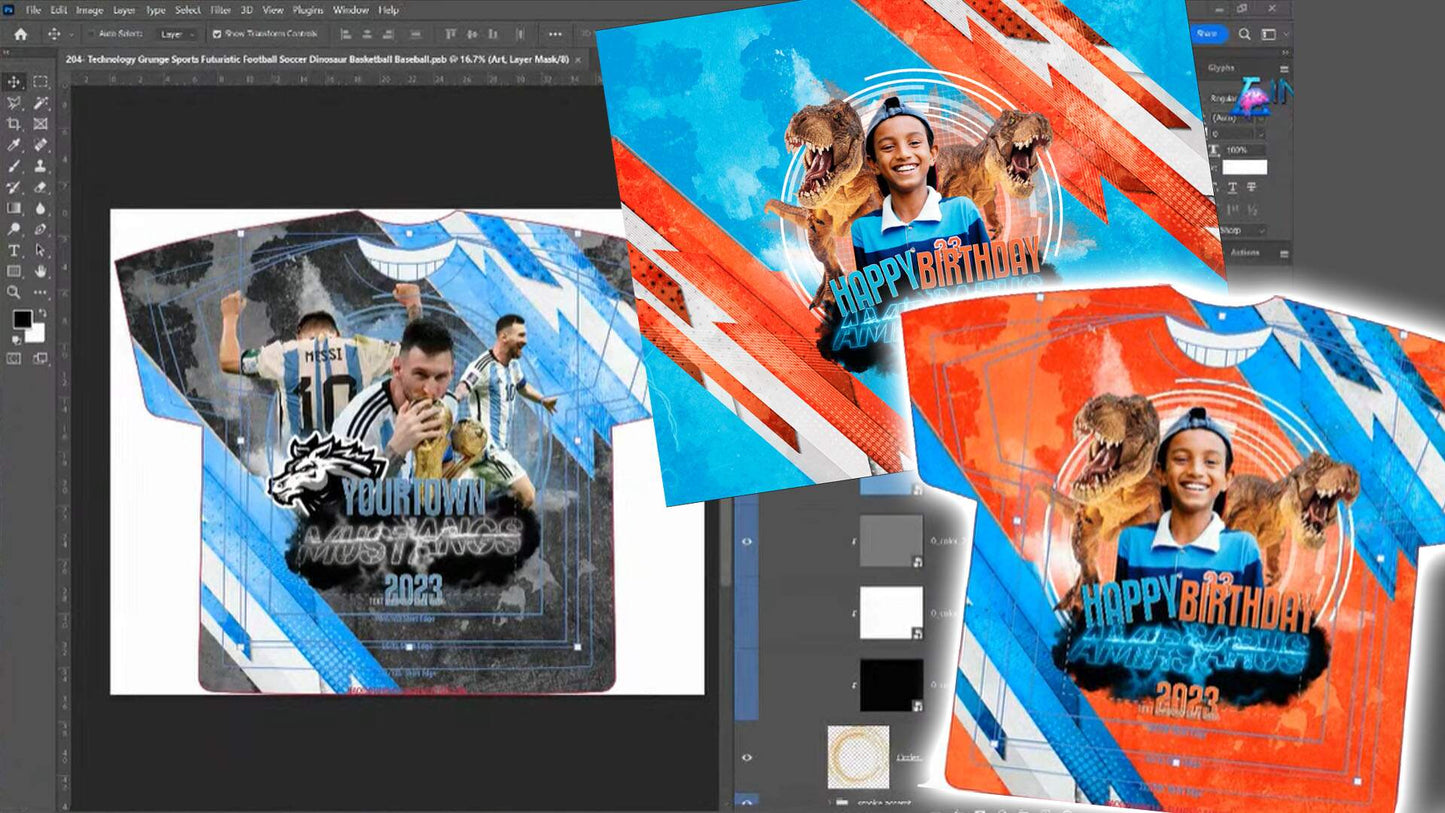Select the Rectangular Marquee tool

40,82
